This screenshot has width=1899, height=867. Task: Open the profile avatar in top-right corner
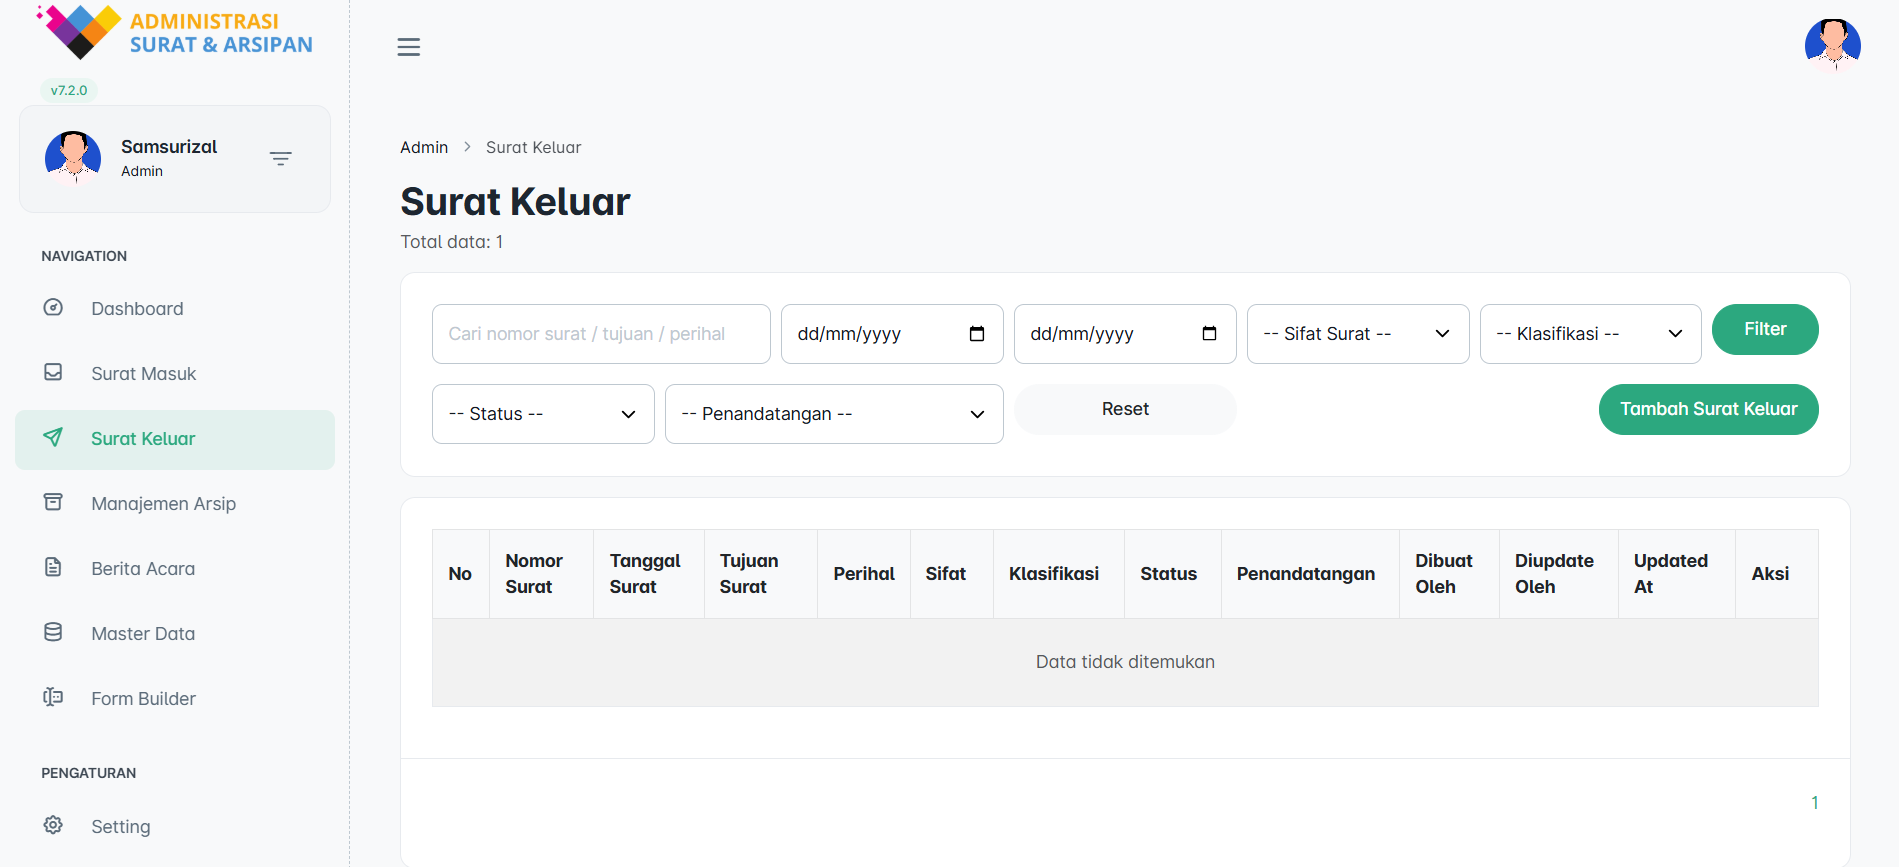(x=1831, y=46)
